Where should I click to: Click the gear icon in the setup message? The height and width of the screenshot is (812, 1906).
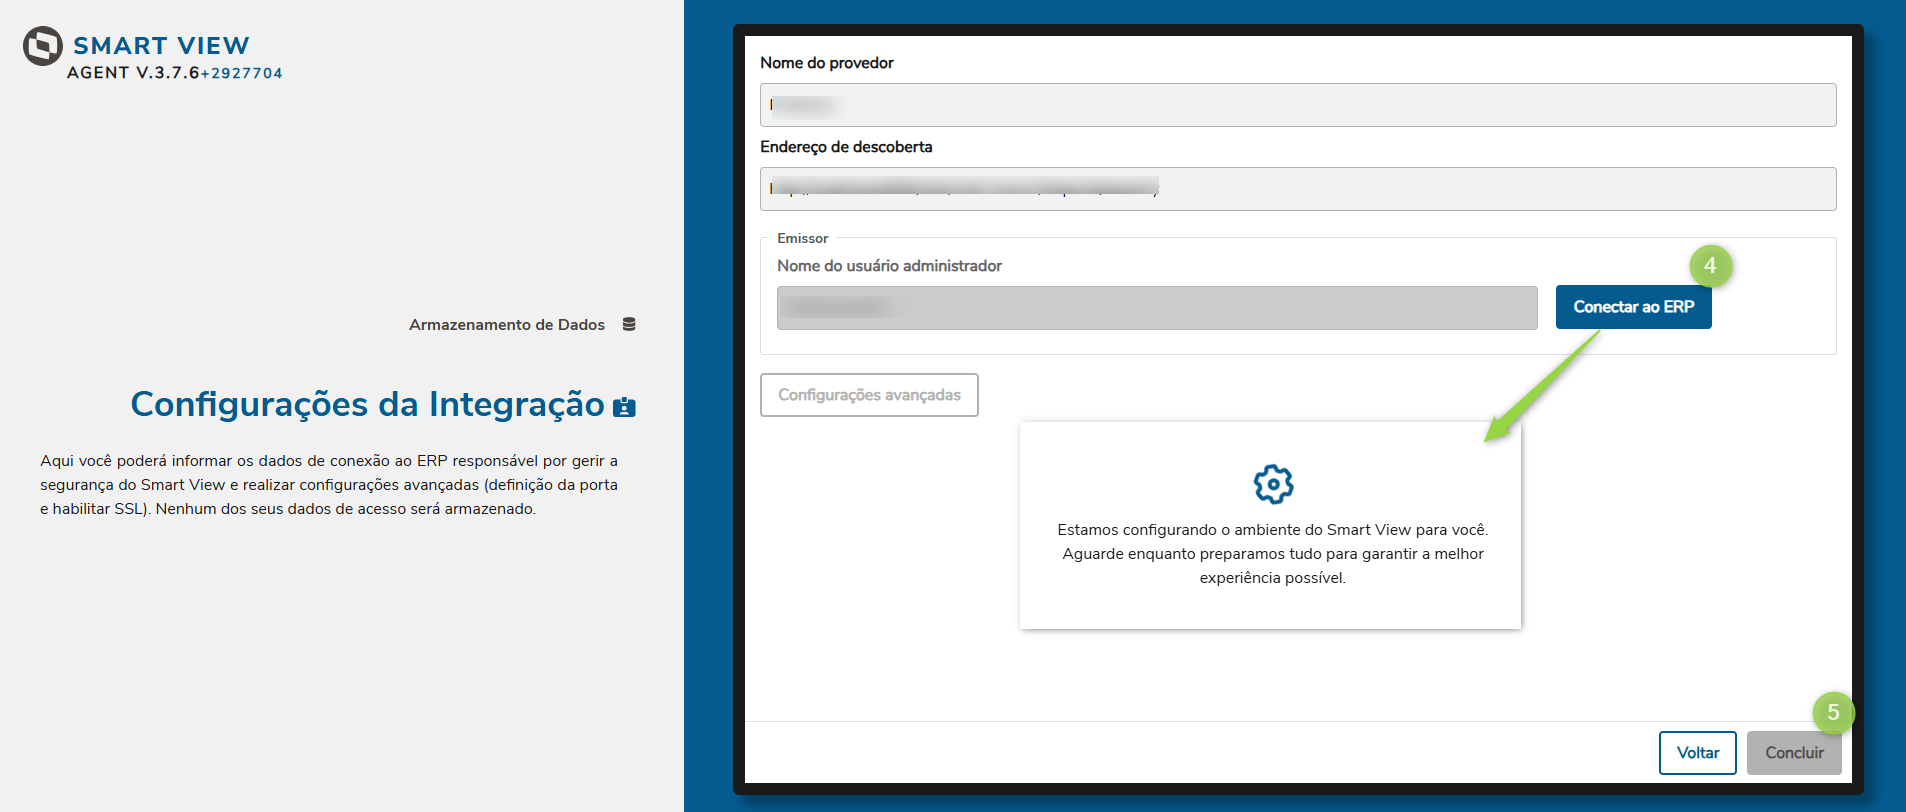tap(1273, 484)
